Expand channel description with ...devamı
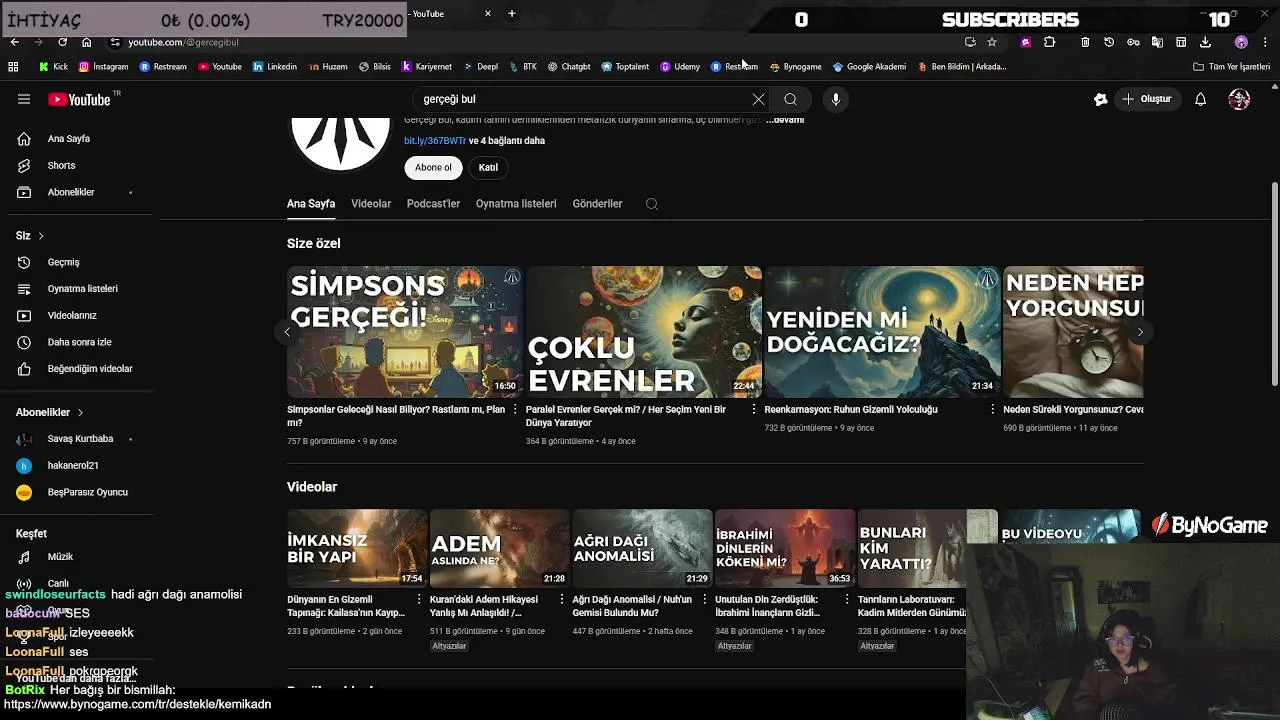 [785, 120]
